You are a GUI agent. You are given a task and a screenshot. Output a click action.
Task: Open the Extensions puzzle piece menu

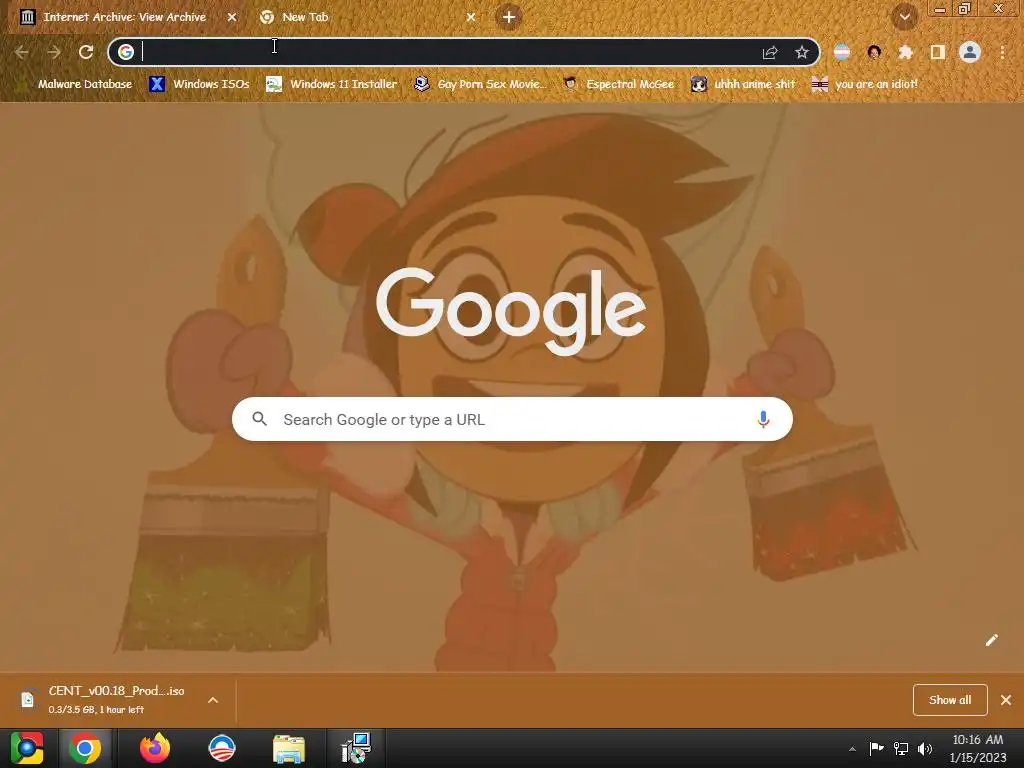pyautogui.click(x=905, y=52)
